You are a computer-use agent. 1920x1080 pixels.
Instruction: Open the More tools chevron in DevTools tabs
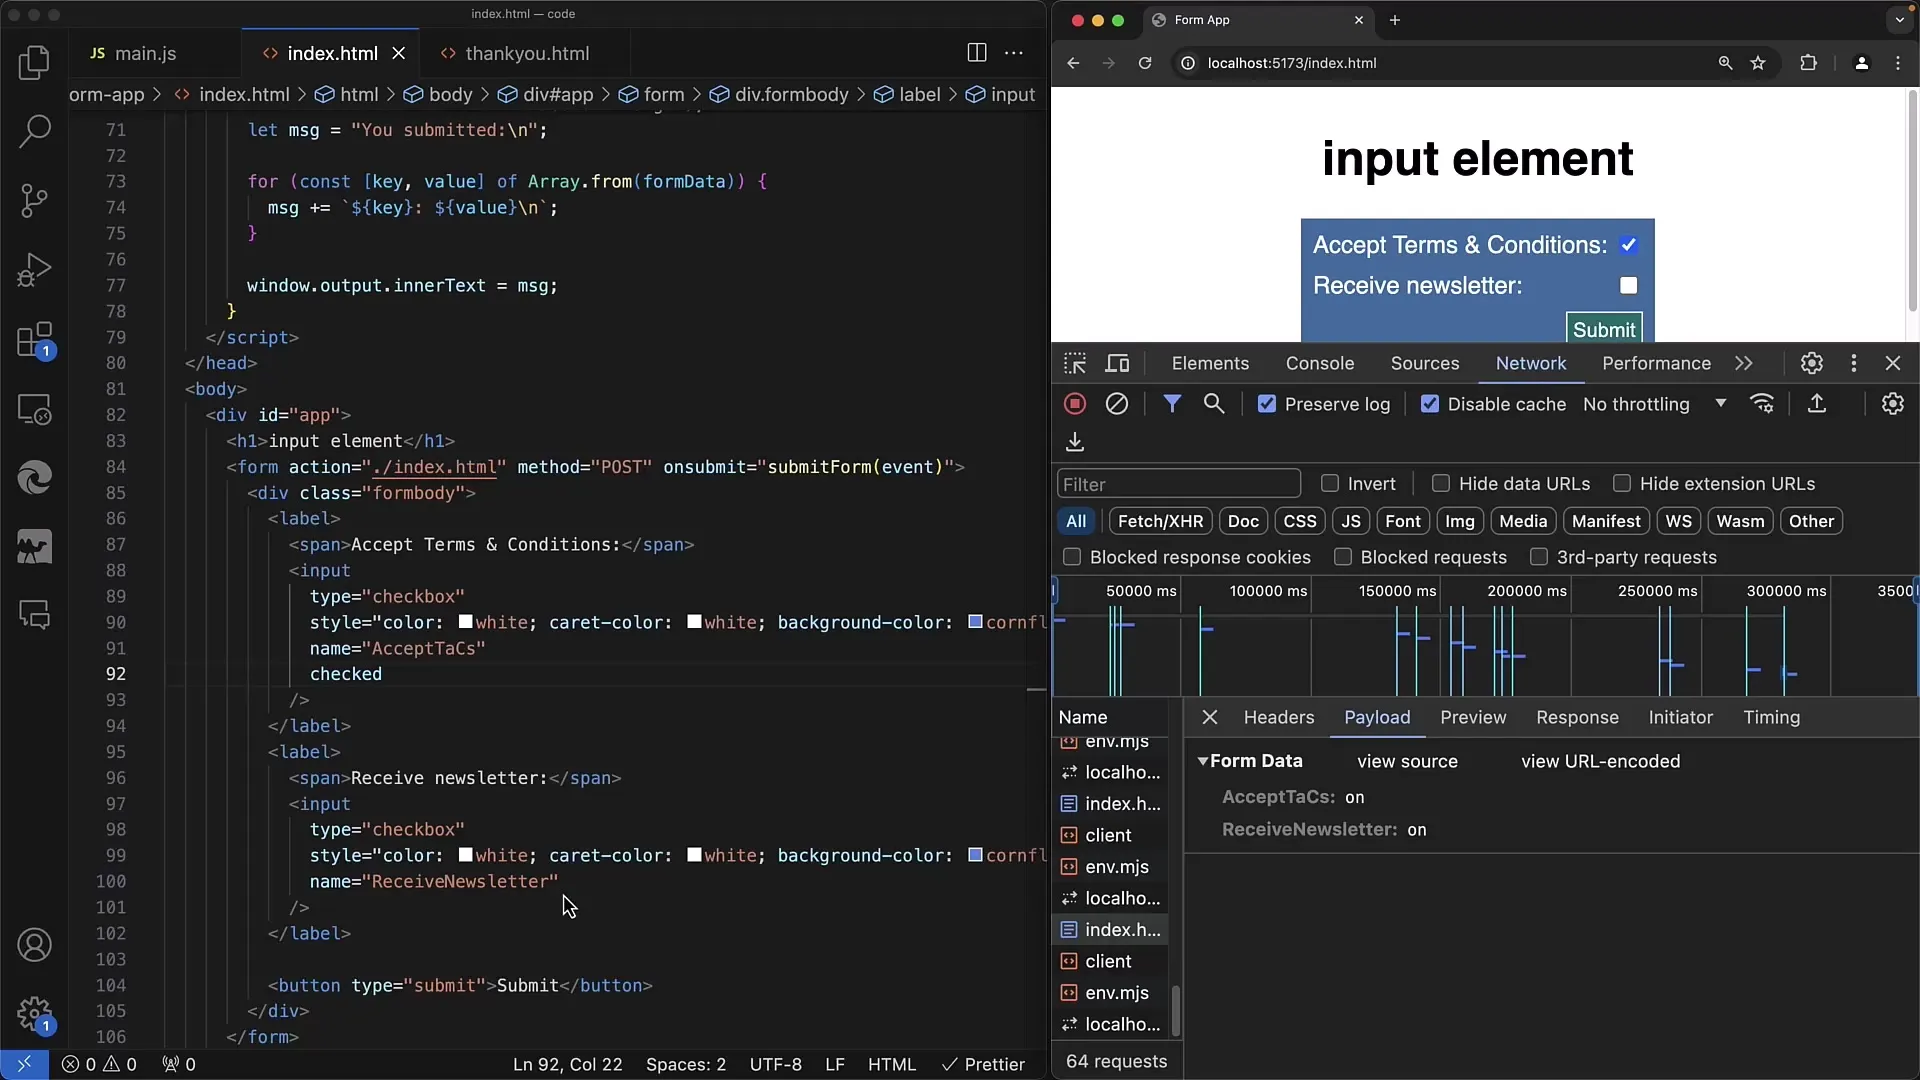[1743, 363]
